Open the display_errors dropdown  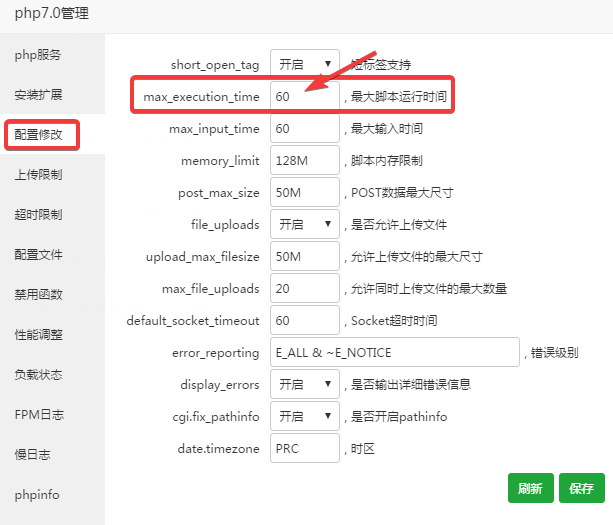tap(304, 385)
